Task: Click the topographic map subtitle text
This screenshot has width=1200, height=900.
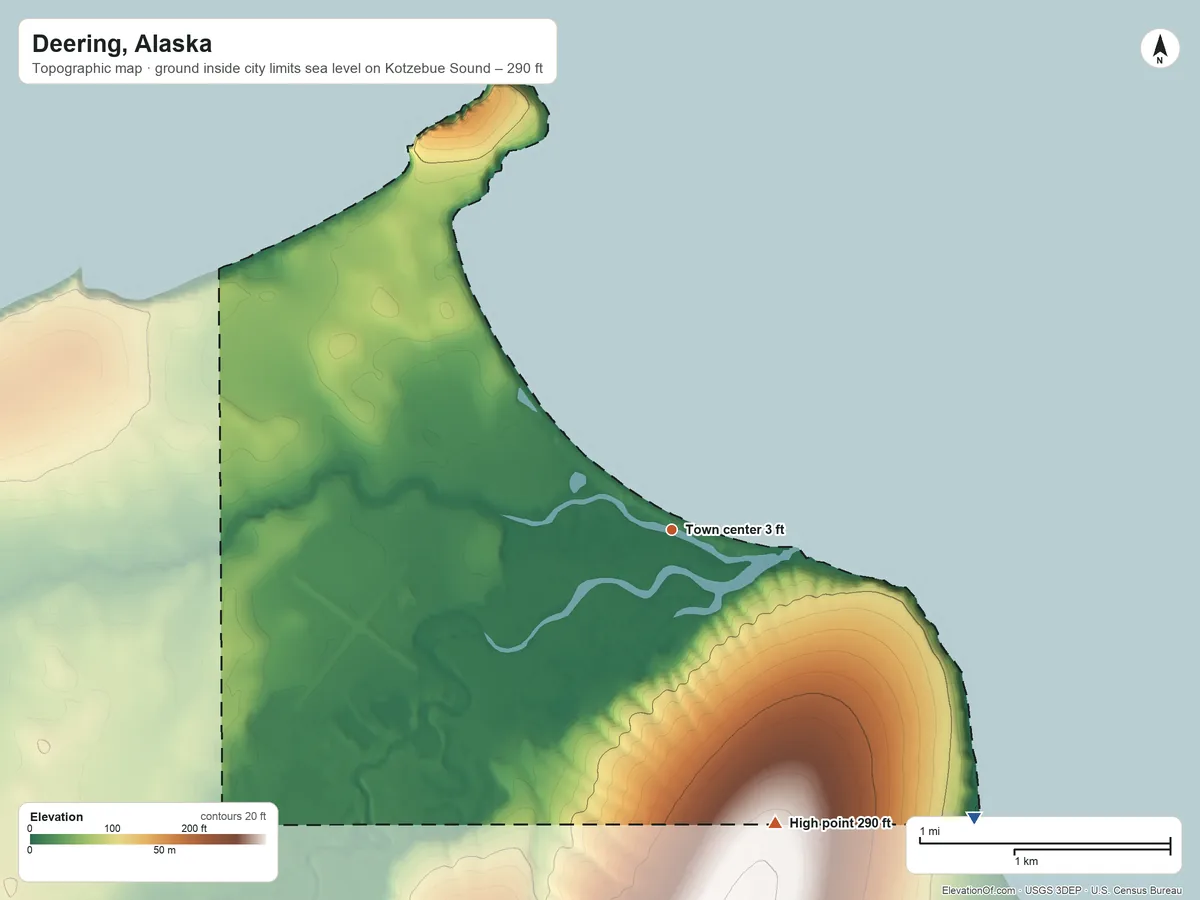Action: [x=288, y=71]
